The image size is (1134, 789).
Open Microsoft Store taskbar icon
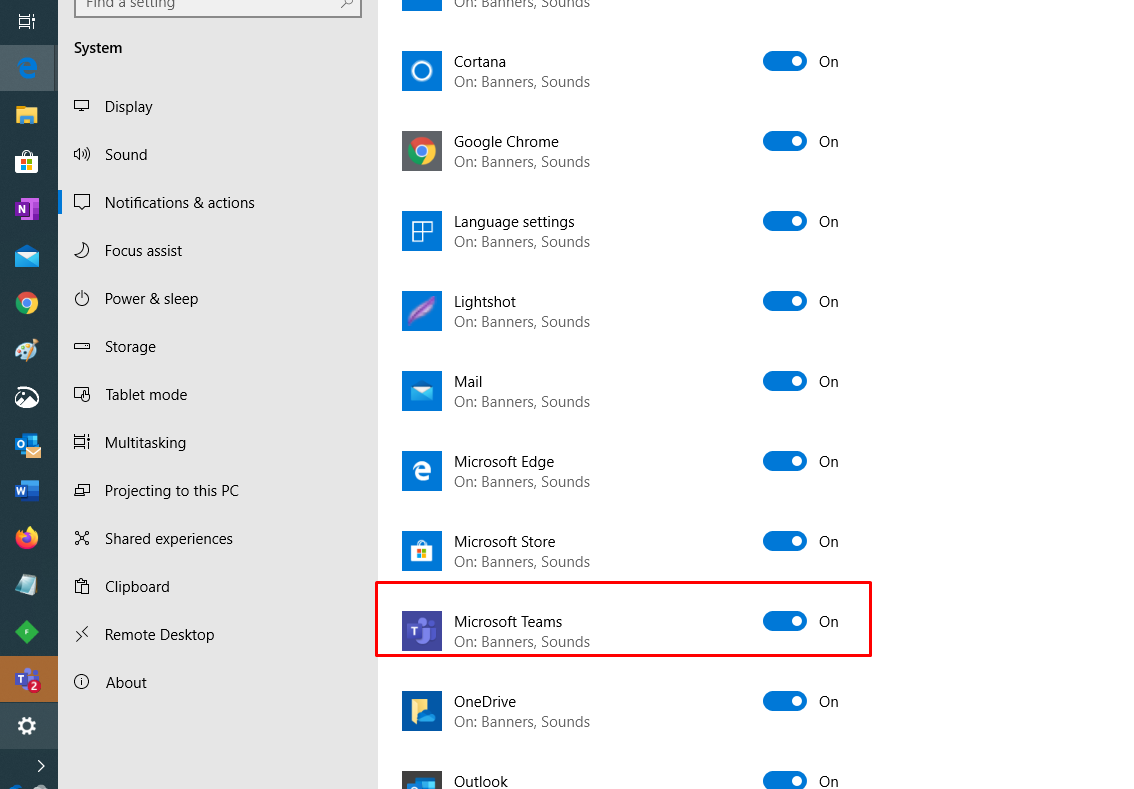point(27,162)
